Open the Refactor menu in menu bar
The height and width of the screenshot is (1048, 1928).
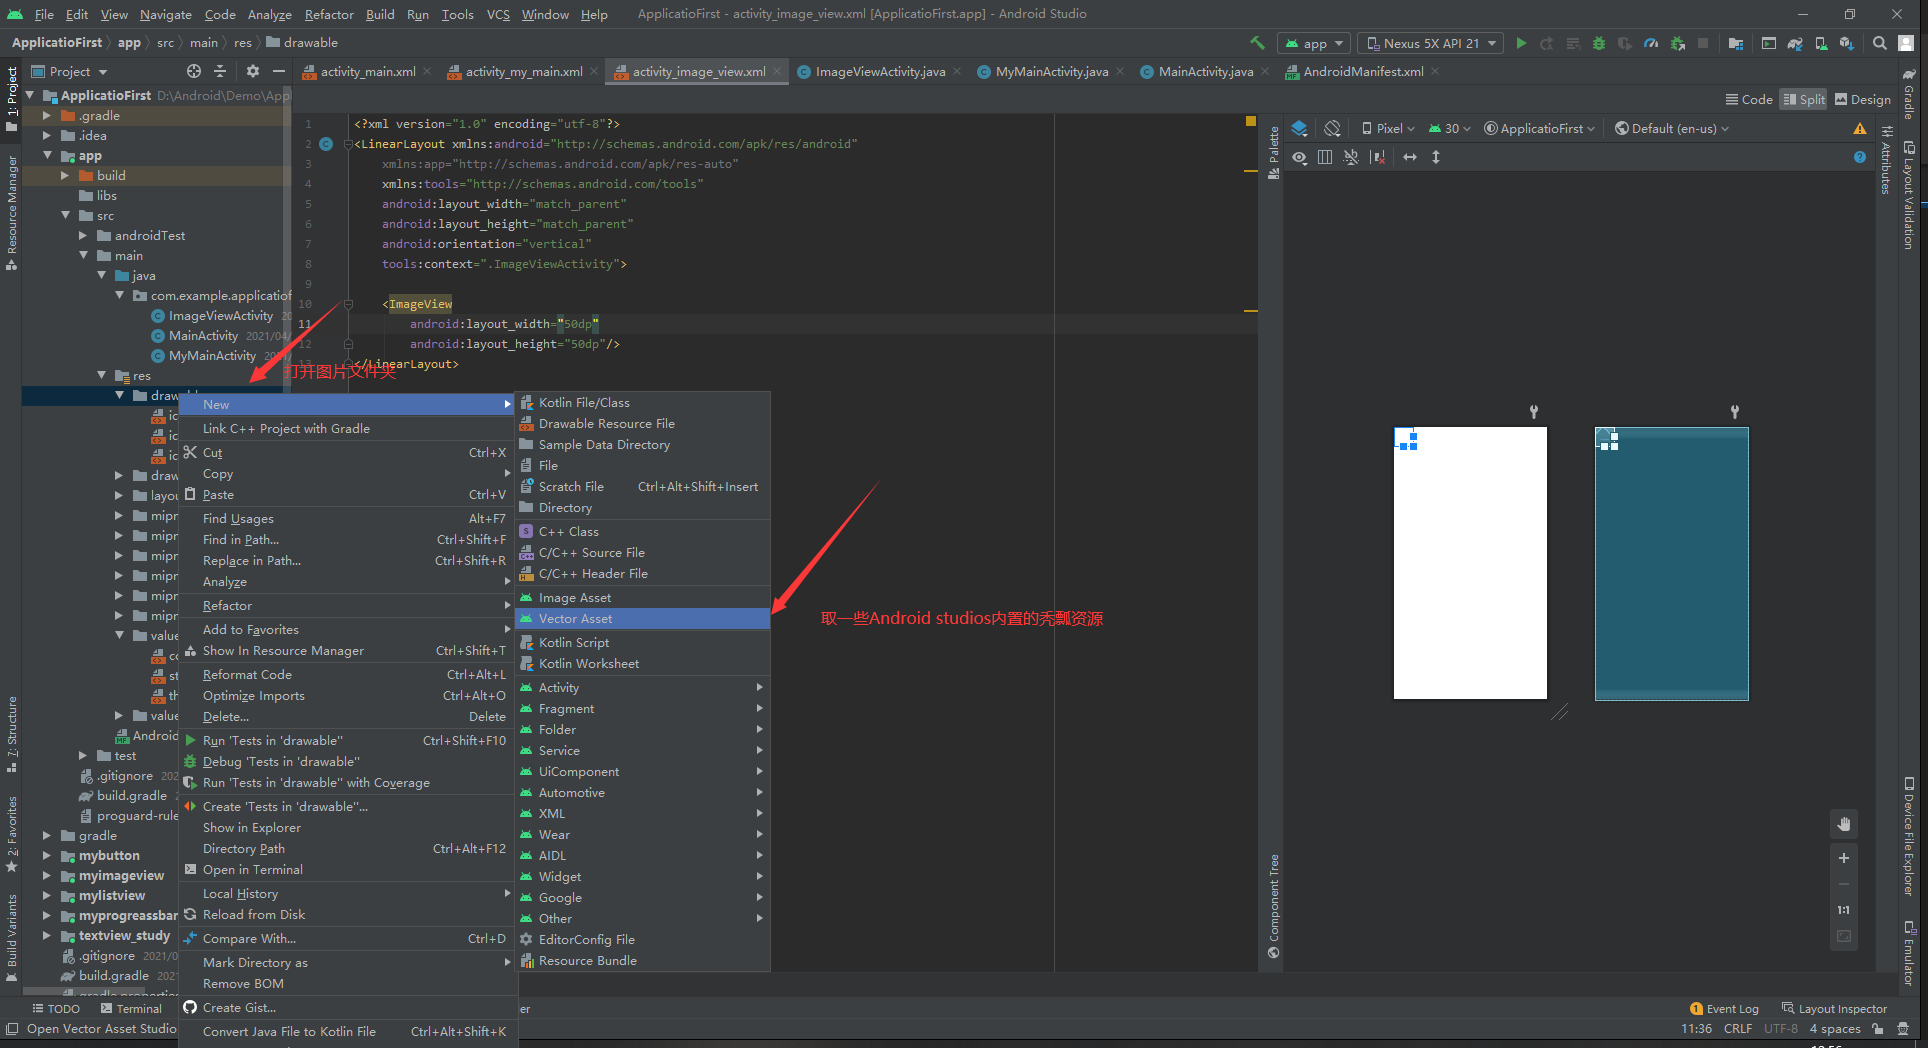[x=329, y=14]
